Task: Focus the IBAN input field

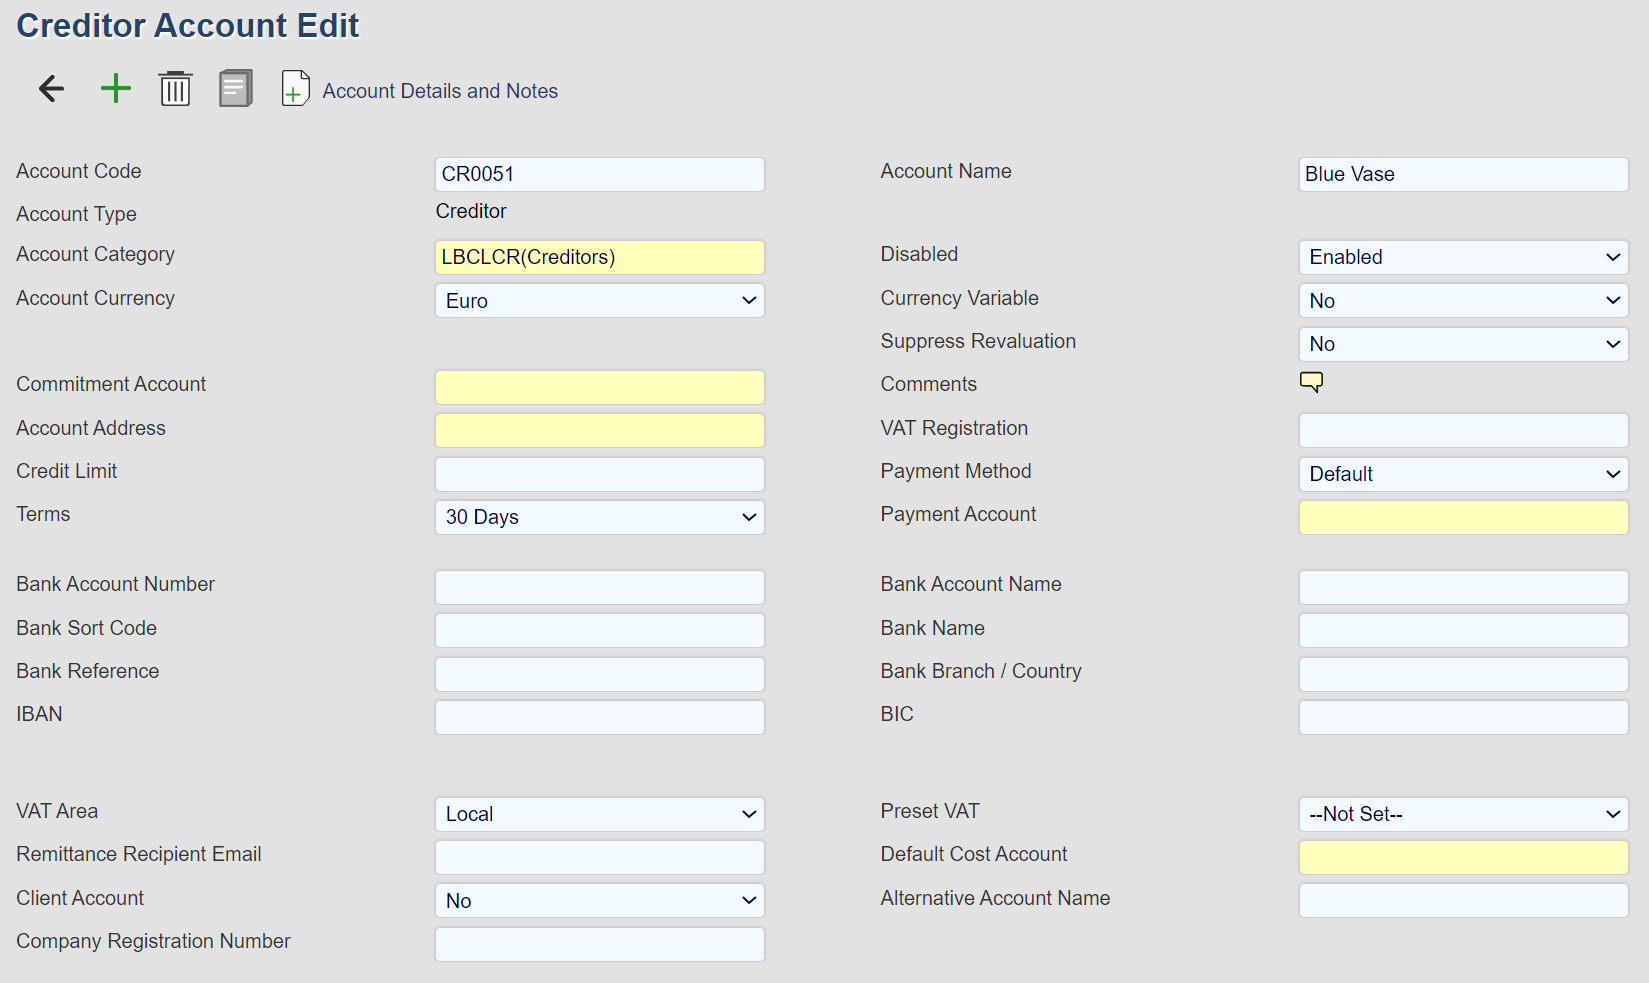Action: pos(599,717)
